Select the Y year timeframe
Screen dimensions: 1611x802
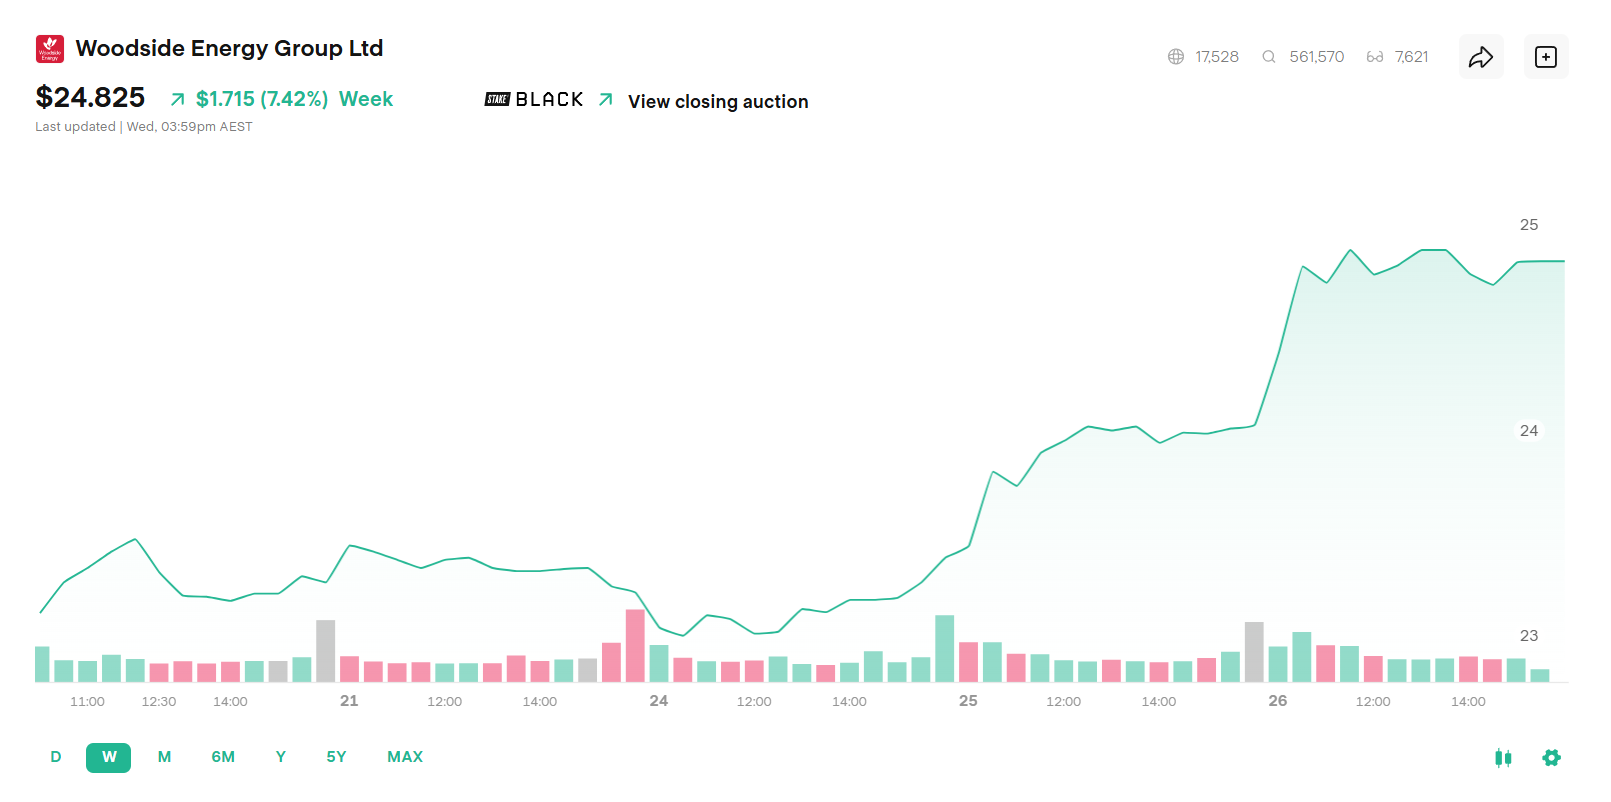coord(281,757)
